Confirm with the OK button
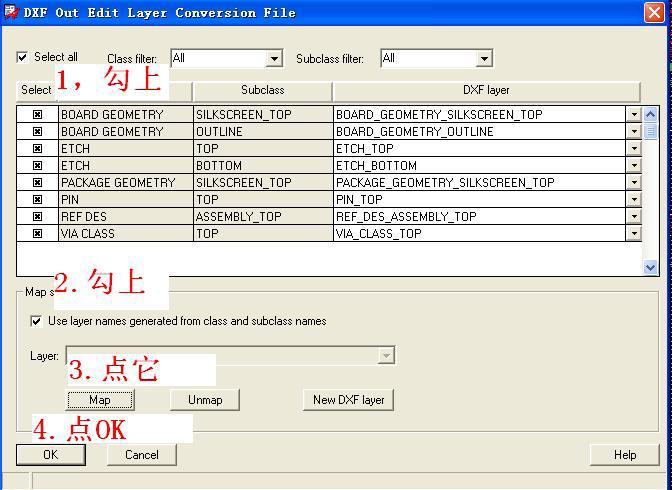The width and height of the screenshot is (672, 490). tap(50, 455)
